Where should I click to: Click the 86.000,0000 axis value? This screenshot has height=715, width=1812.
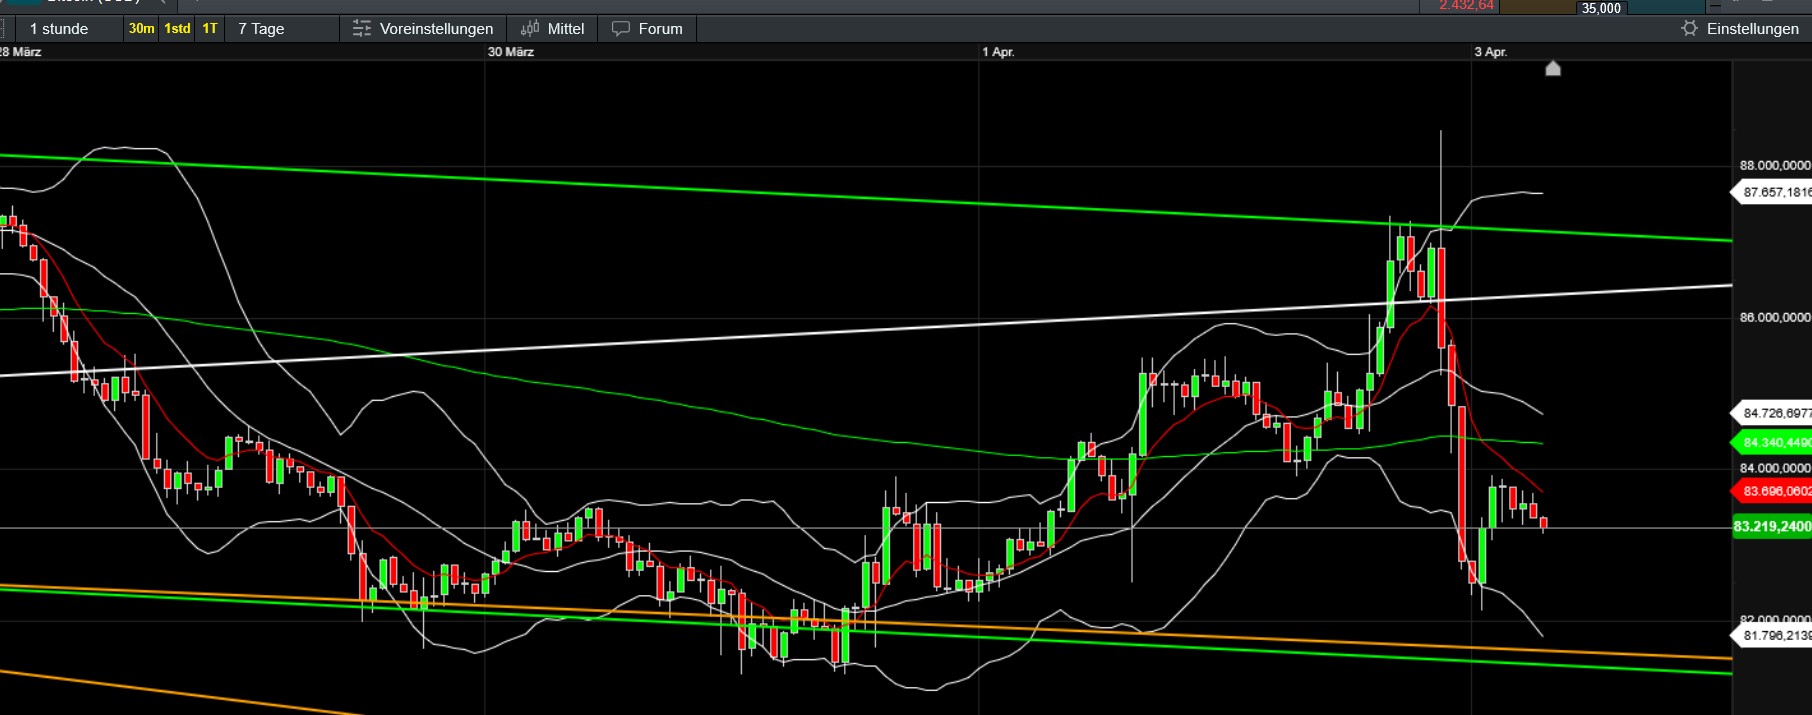click(1775, 318)
